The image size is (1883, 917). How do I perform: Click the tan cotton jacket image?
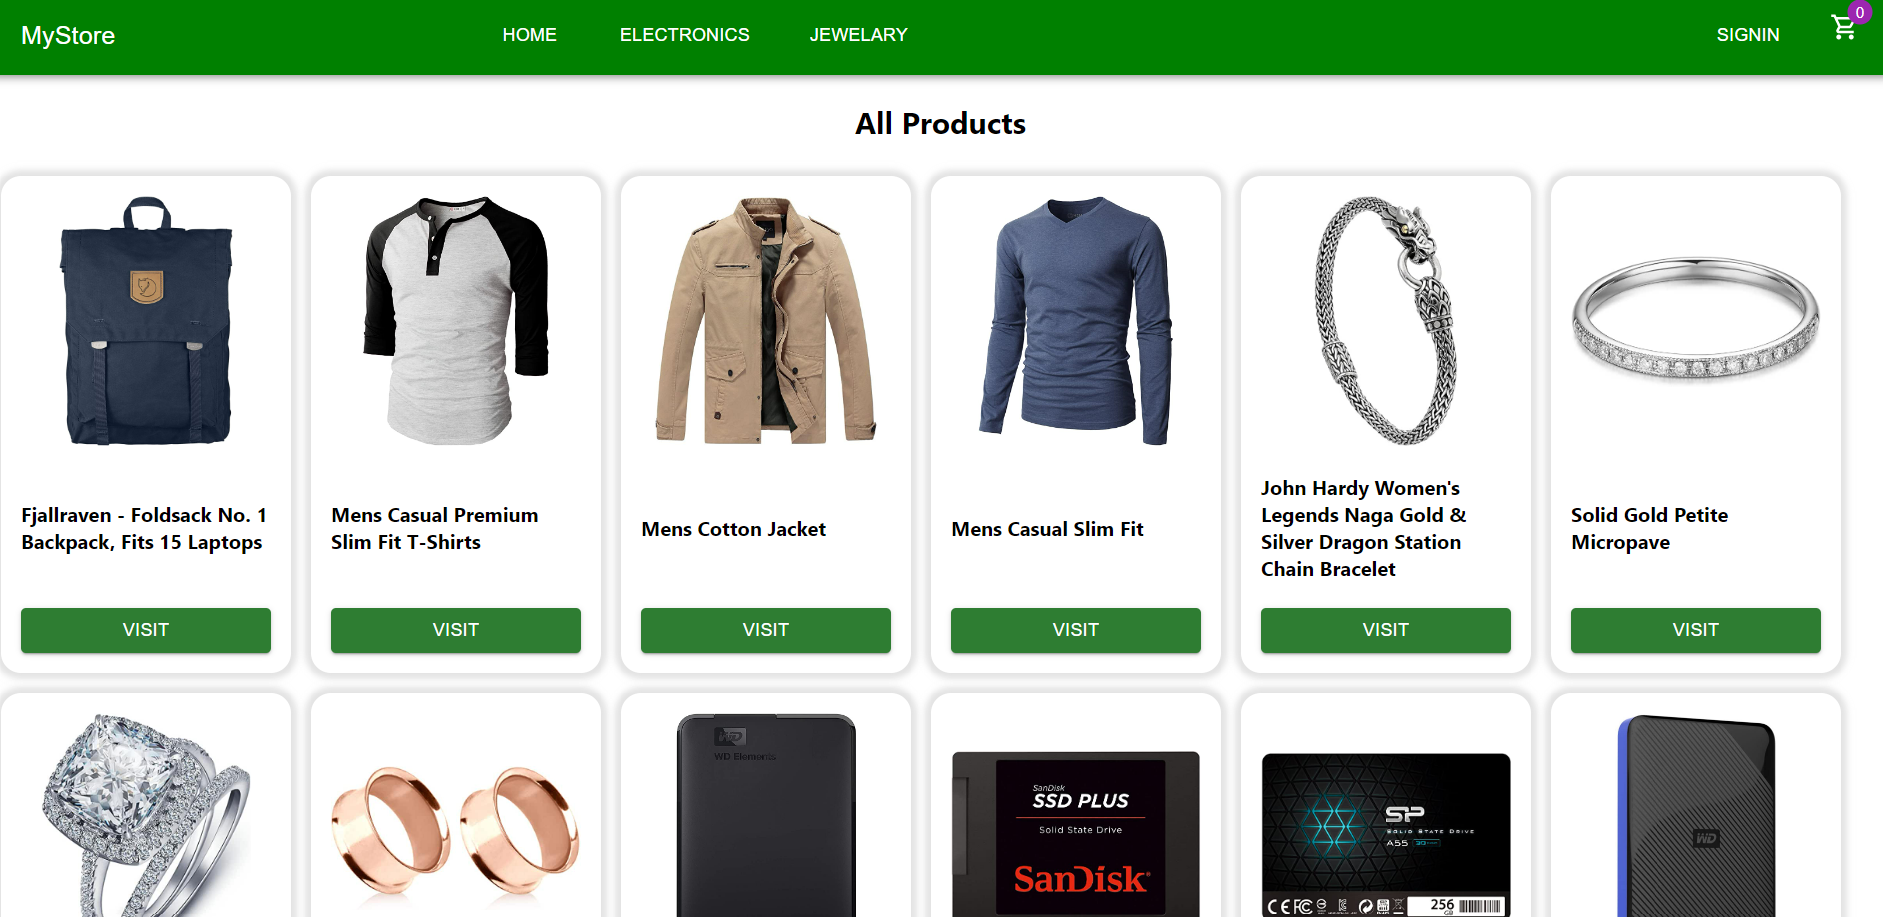pyautogui.click(x=766, y=321)
